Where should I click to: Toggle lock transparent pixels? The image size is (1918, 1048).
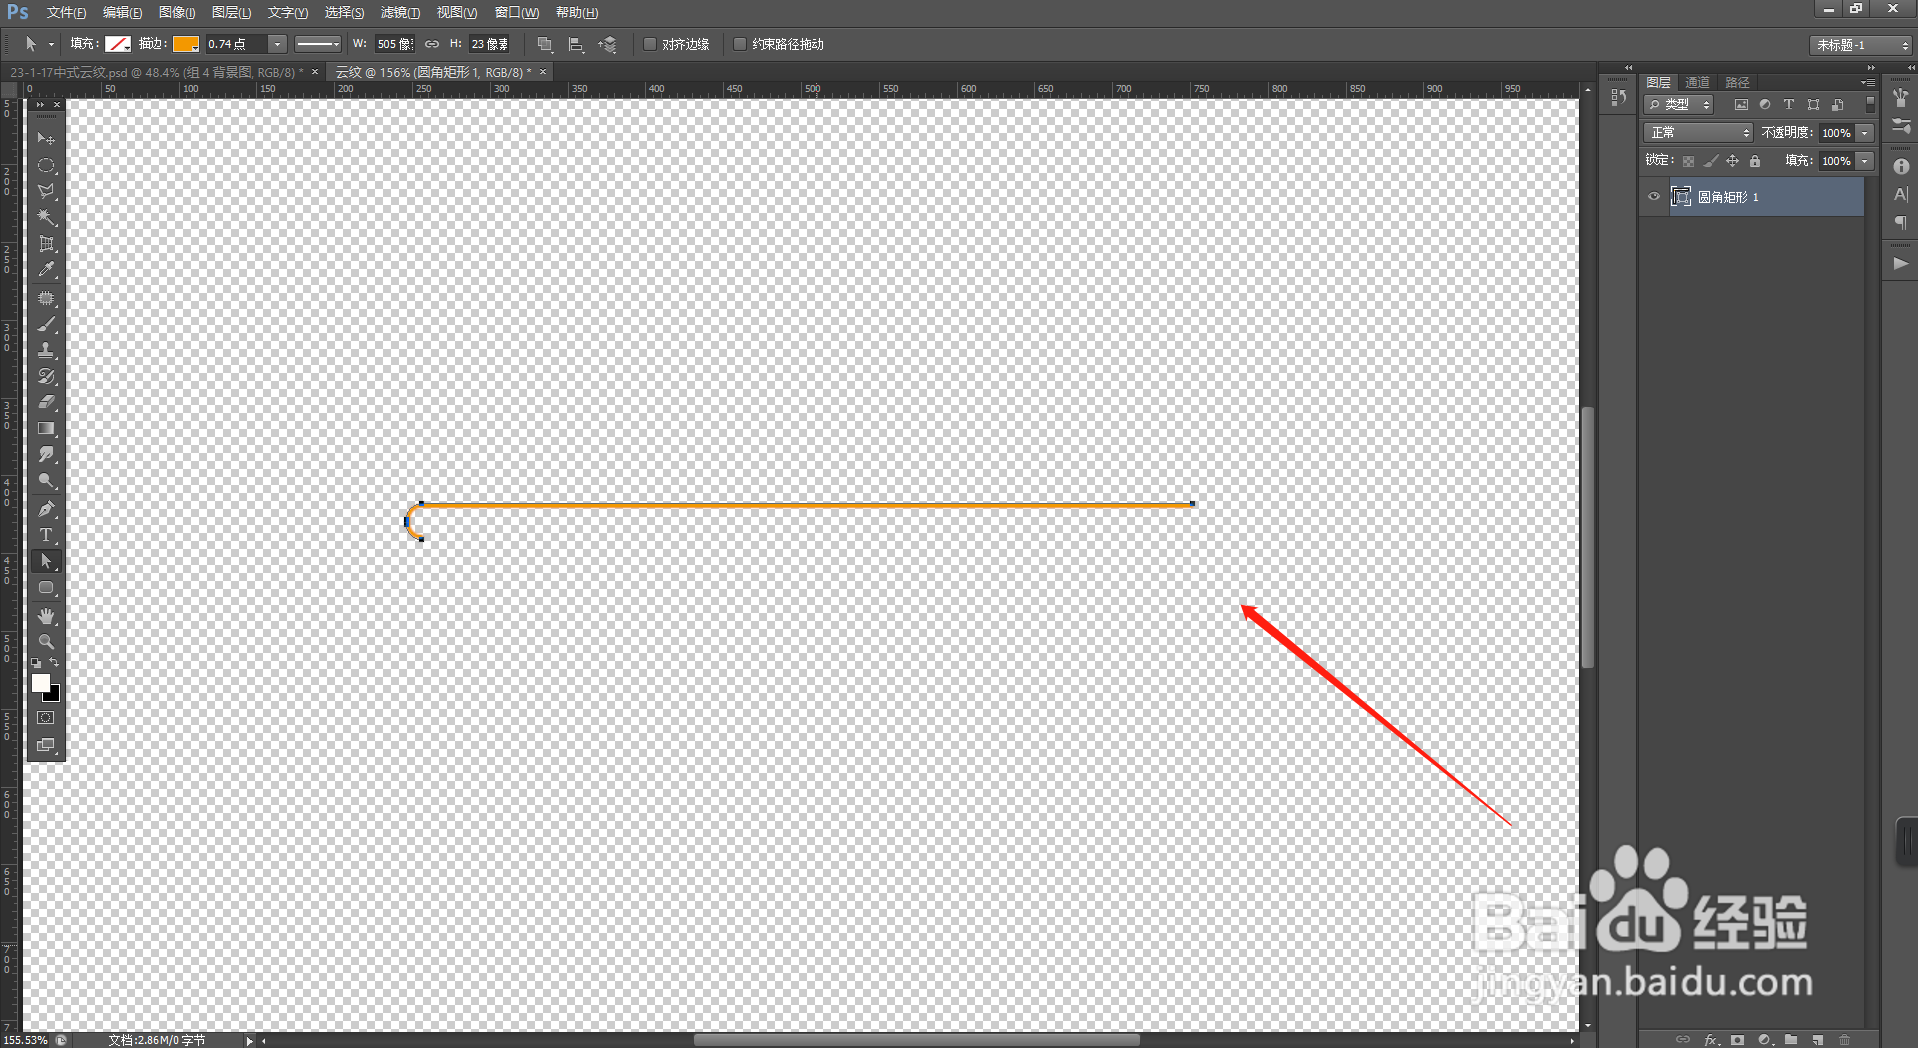pos(1688,161)
